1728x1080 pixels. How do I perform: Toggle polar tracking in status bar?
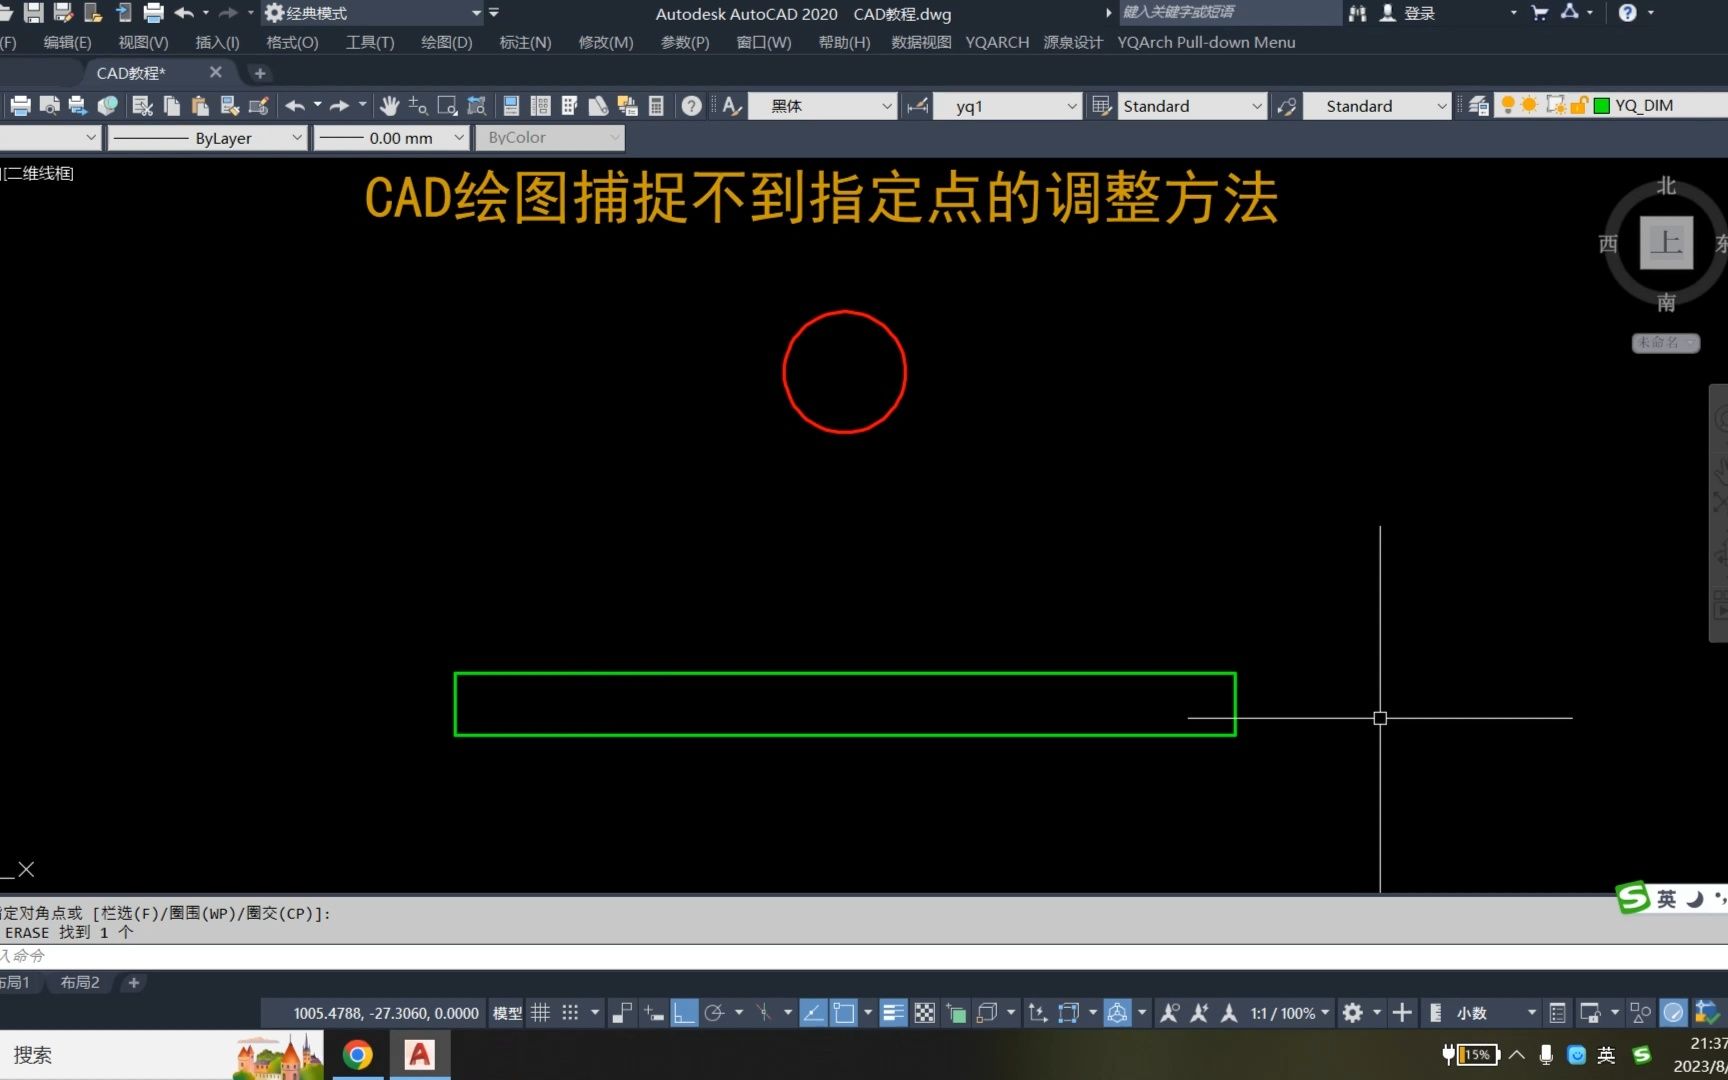[x=714, y=1013]
